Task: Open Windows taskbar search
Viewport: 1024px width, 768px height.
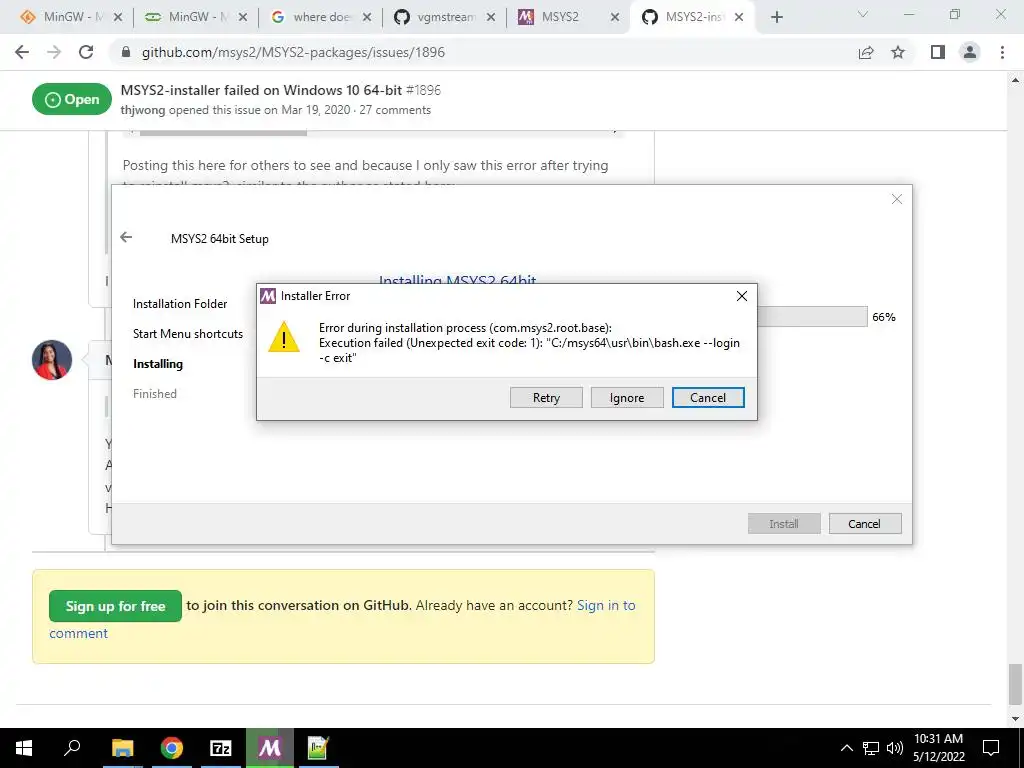Action: coord(72,748)
